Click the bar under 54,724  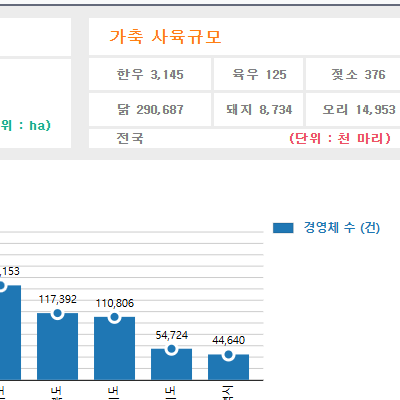coord(171,364)
